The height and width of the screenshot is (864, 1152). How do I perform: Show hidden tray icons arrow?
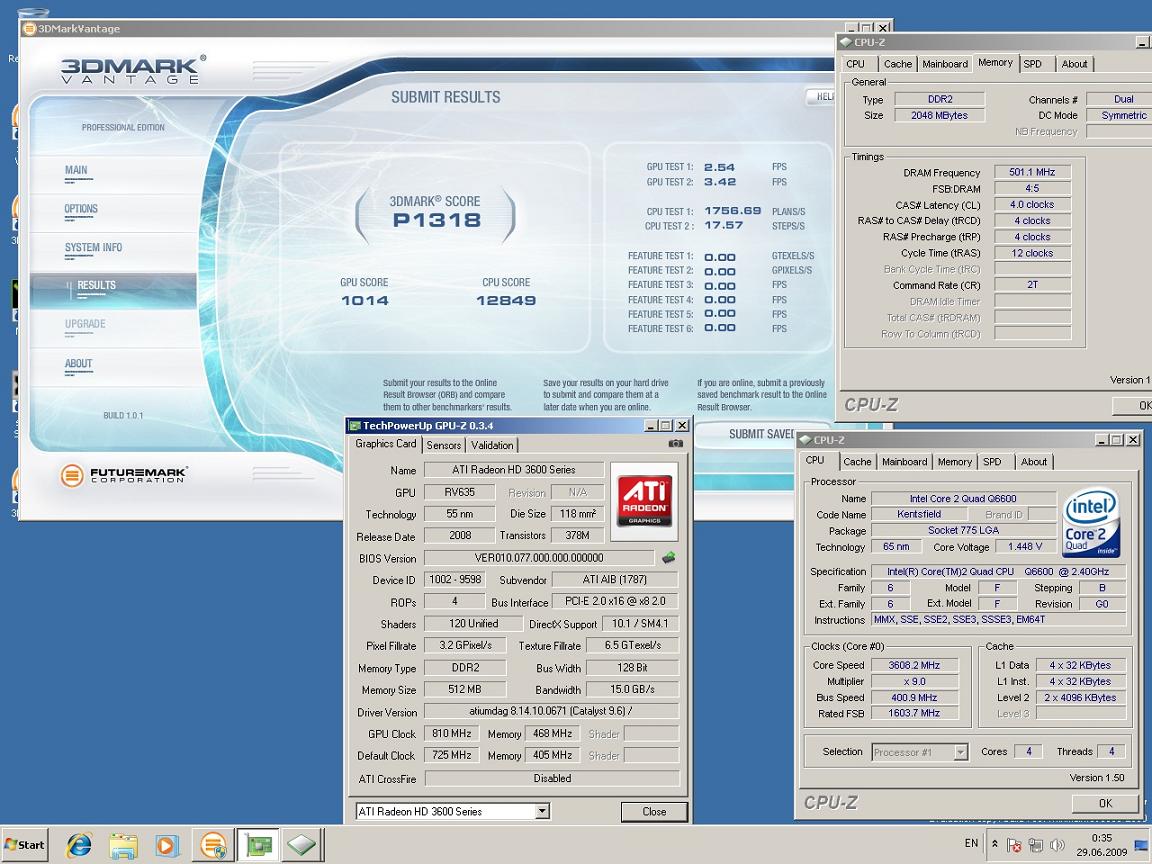click(x=995, y=844)
